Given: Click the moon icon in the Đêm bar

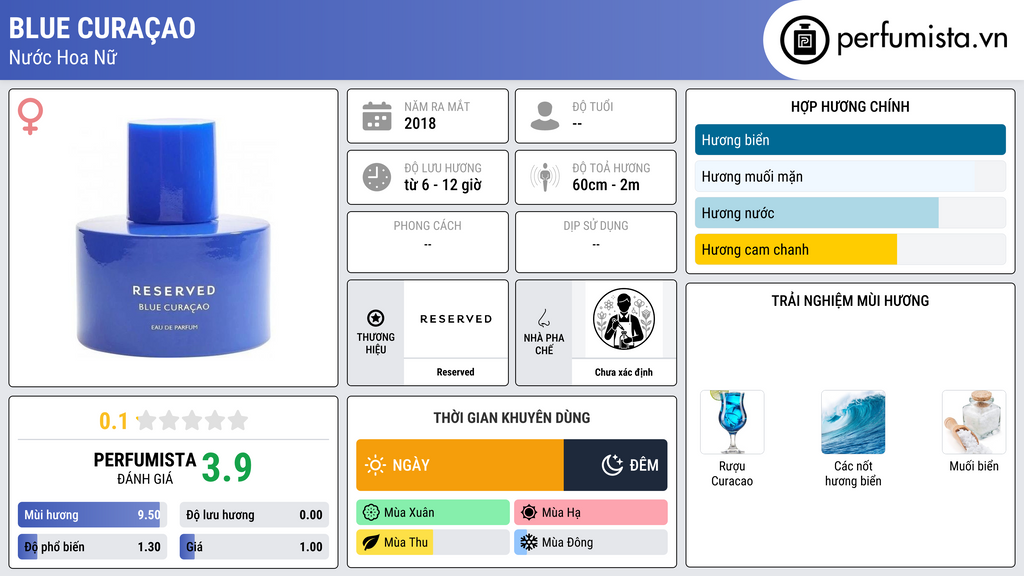Looking at the screenshot, I should [612, 465].
